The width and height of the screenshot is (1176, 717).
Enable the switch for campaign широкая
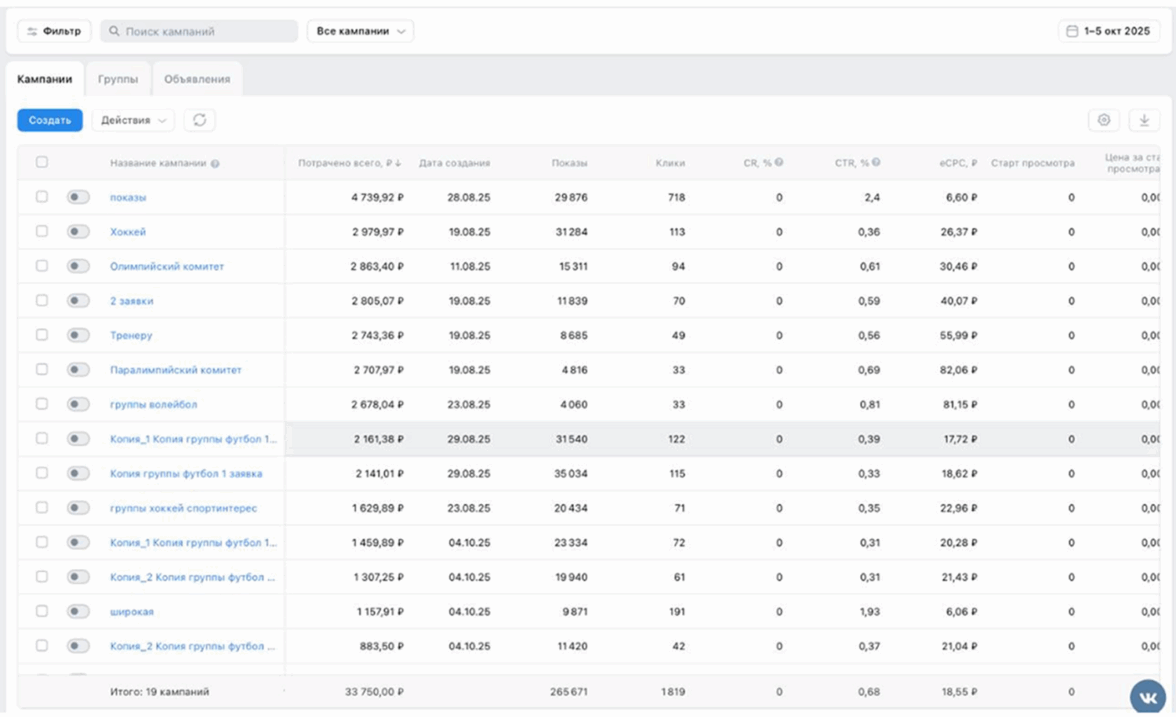click(x=78, y=611)
